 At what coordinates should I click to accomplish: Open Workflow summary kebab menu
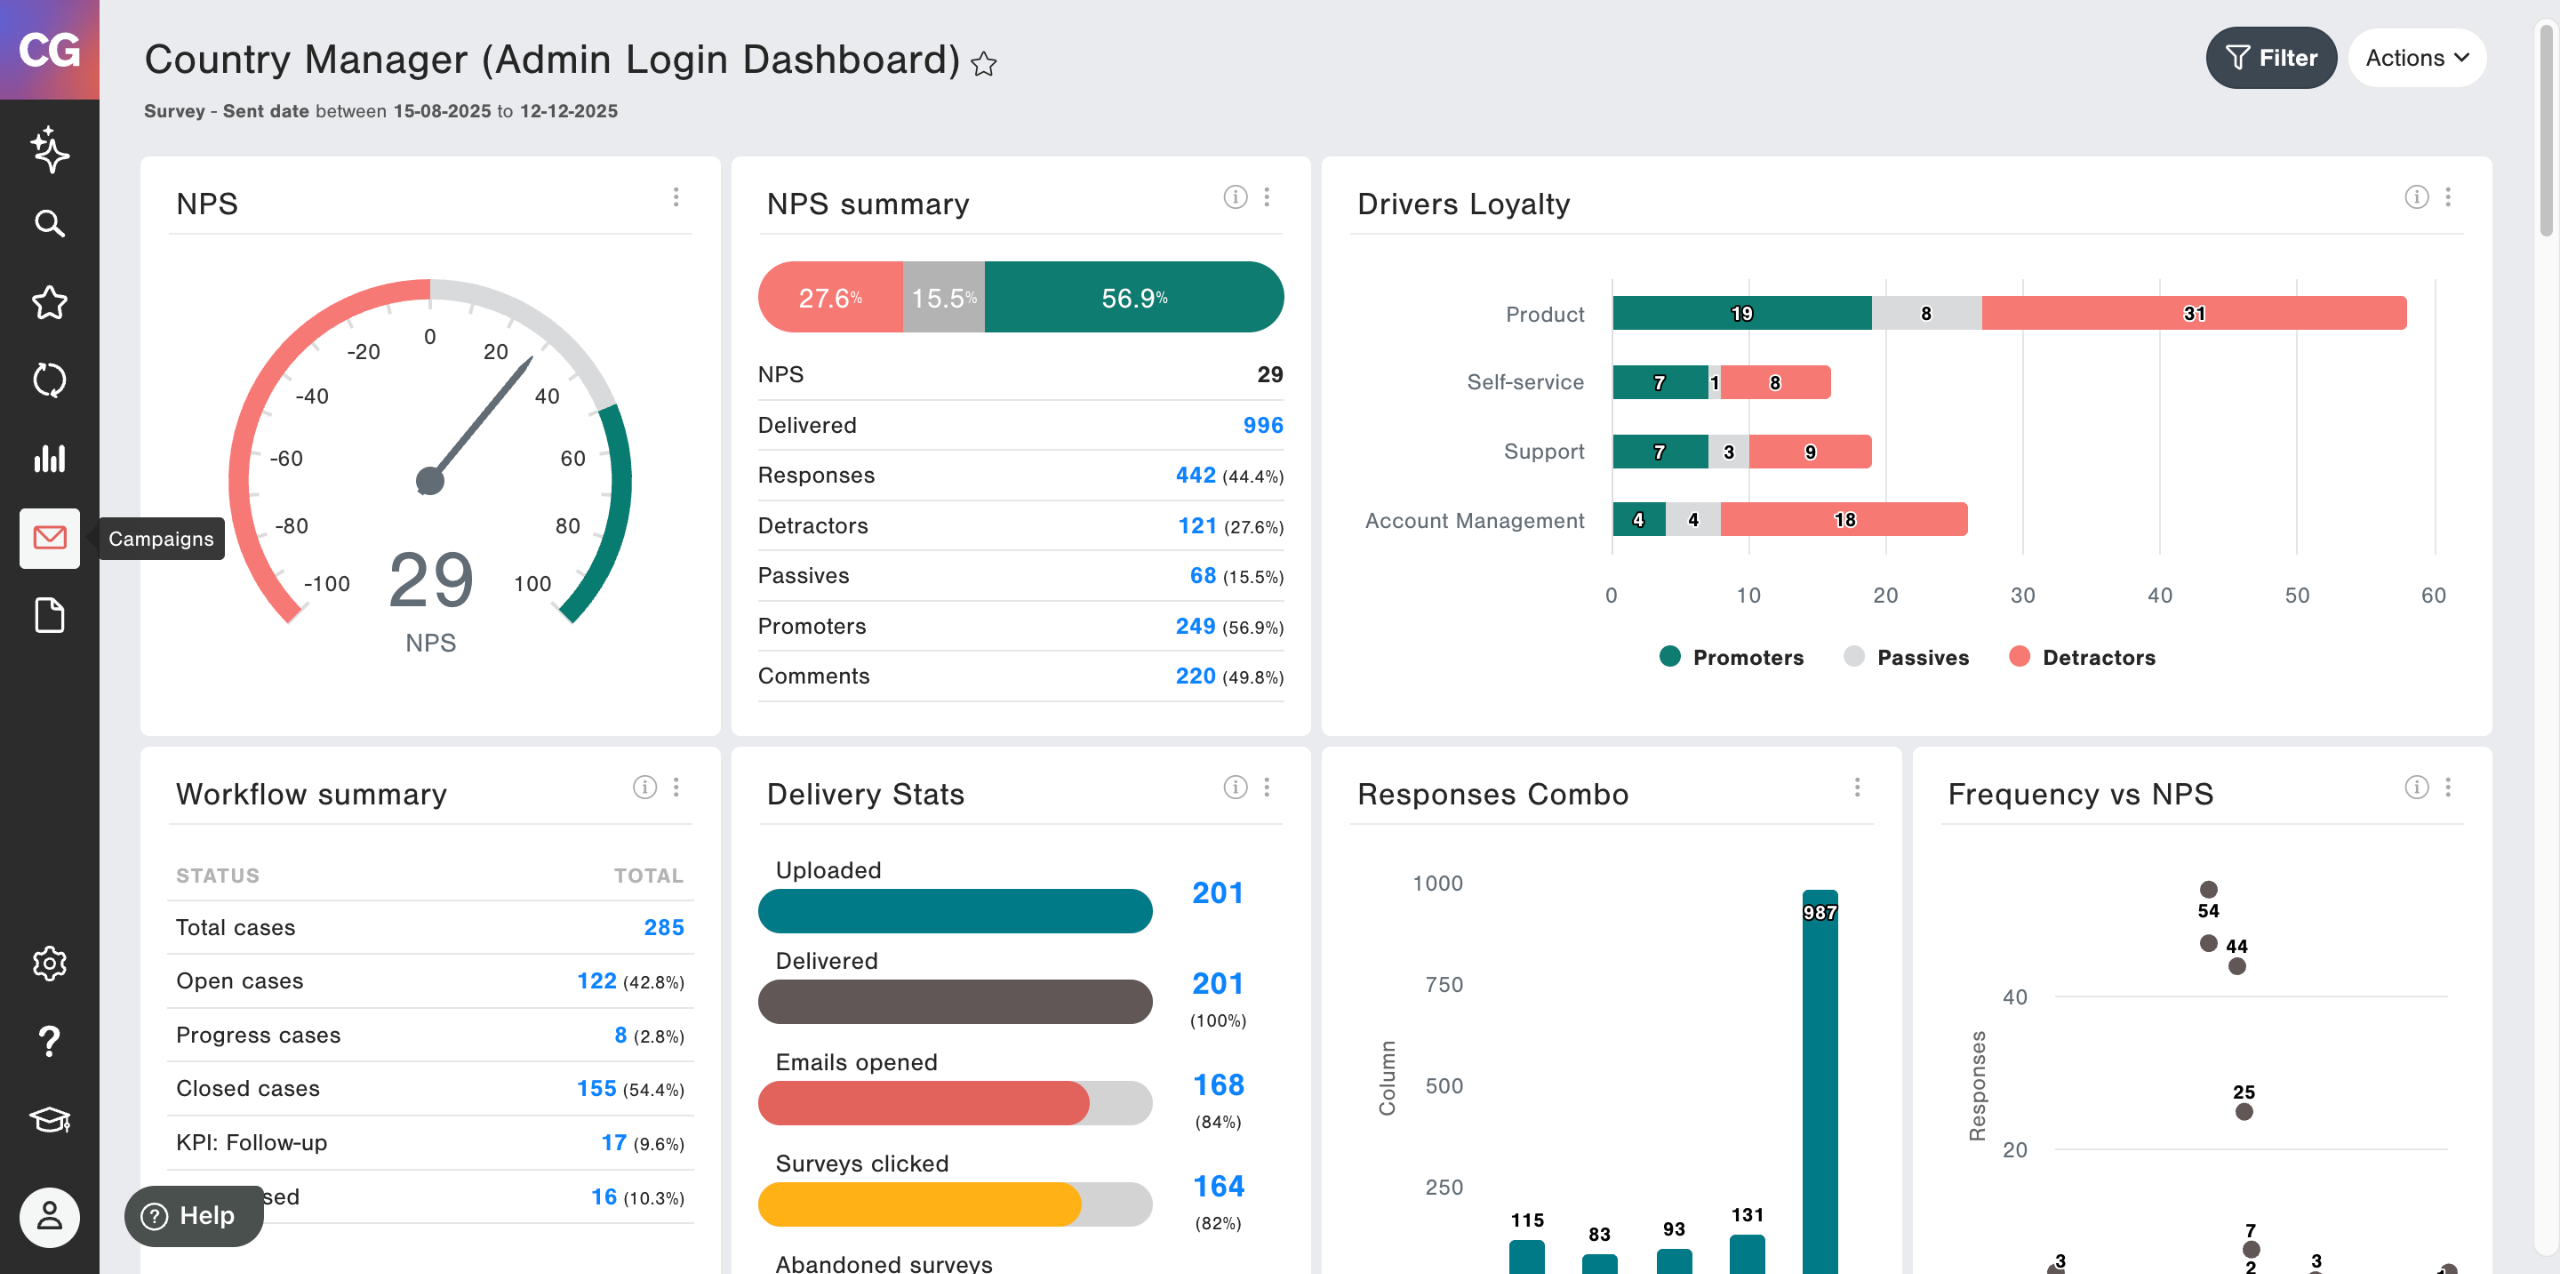coord(677,787)
